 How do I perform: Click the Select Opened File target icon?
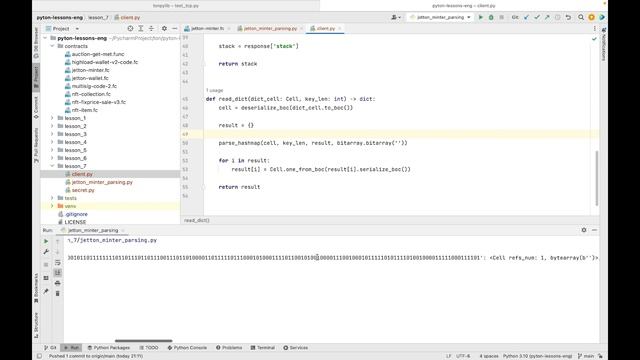coord(130,29)
